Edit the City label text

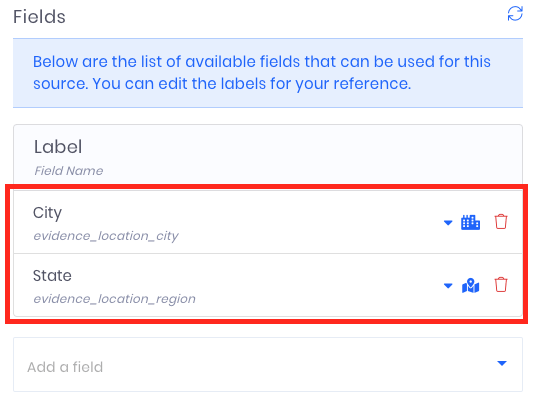(x=47, y=213)
